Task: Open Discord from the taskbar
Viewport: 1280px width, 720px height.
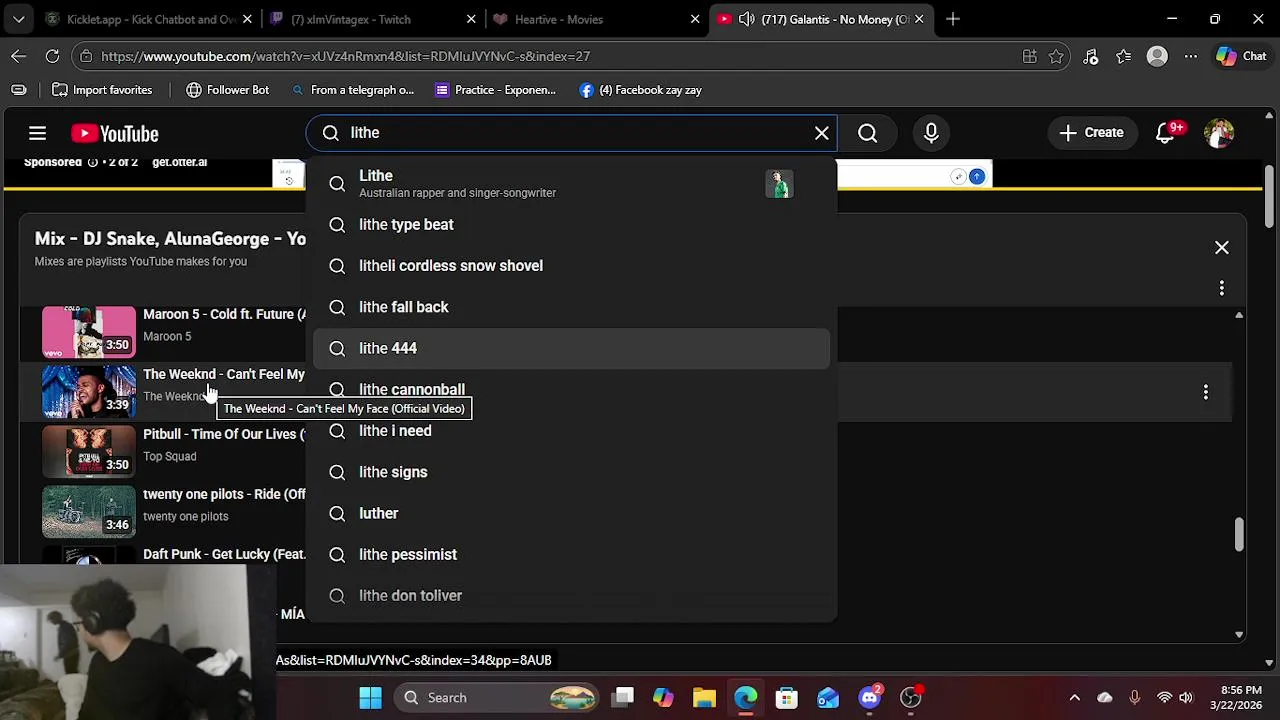Action: [870, 698]
